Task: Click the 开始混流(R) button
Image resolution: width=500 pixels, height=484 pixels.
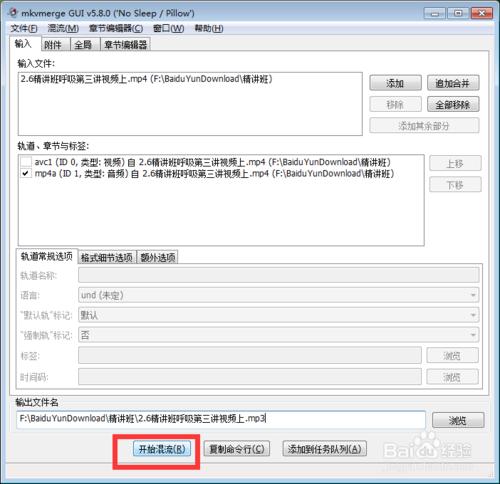Action: (162, 449)
